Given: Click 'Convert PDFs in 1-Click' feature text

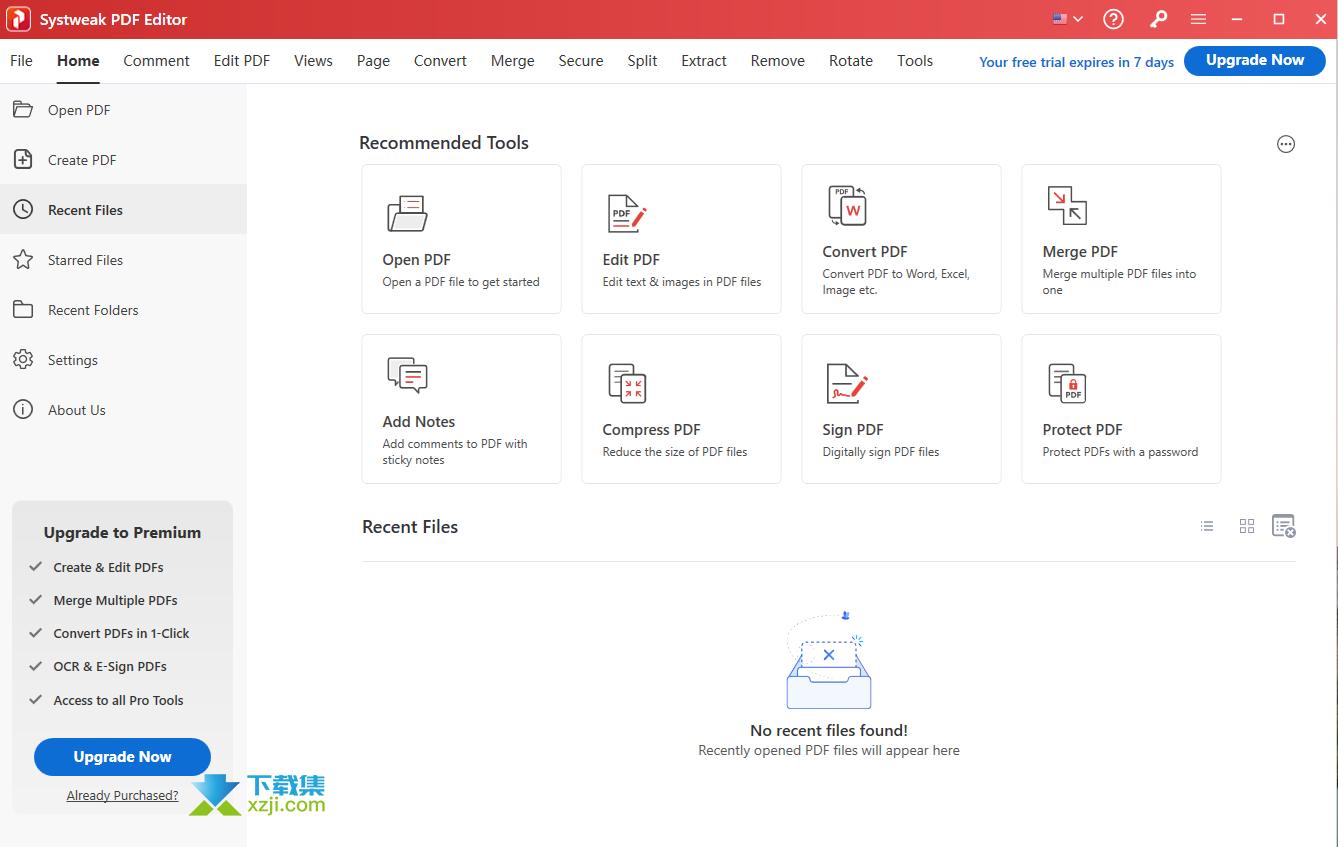Looking at the screenshot, I should click(x=121, y=633).
